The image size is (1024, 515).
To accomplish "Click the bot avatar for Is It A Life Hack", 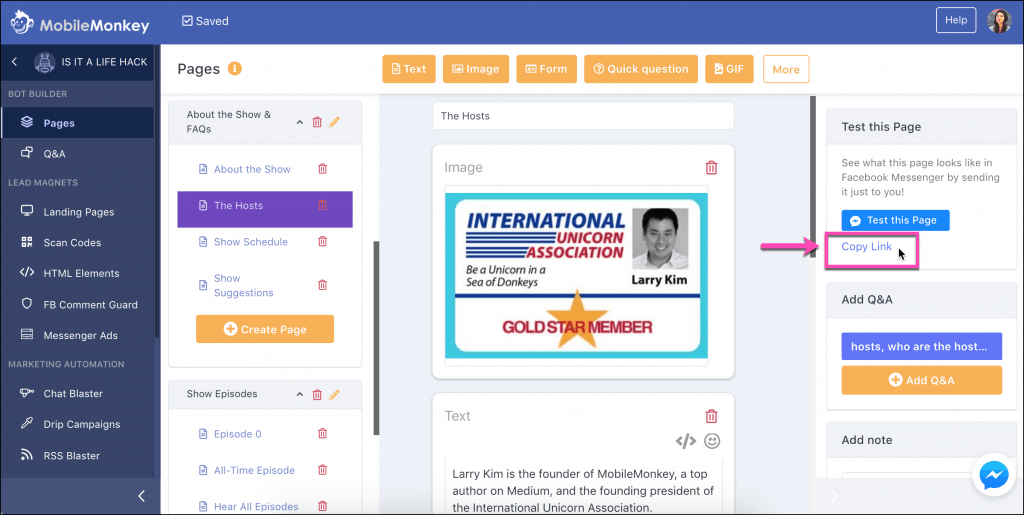I will coord(44,62).
